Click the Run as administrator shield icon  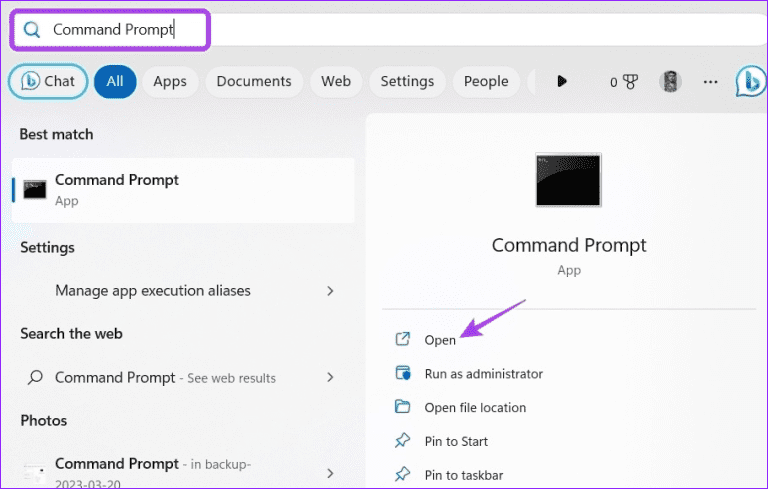point(403,373)
